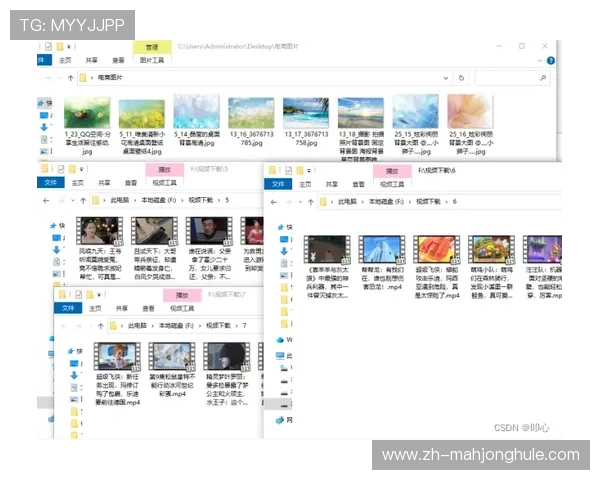The height and width of the screenshot is (480, 600).
Task: Click 此电脑 breadcrumb in folder 6 window
Action: click(x=347, y=202)
